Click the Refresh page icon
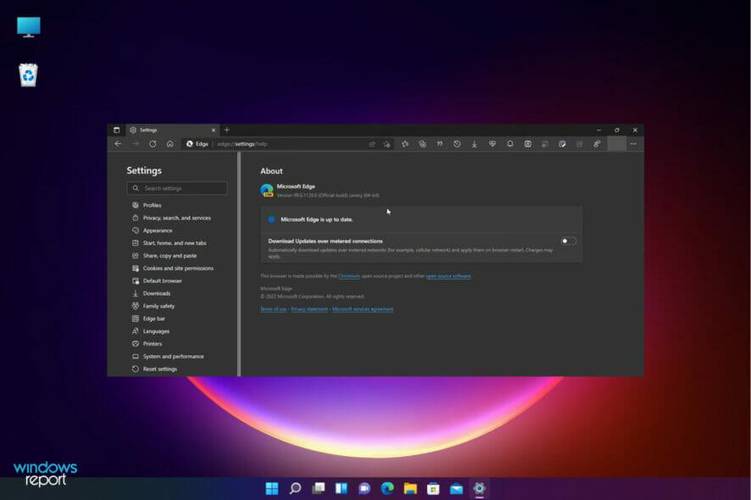 coord(153,144)
